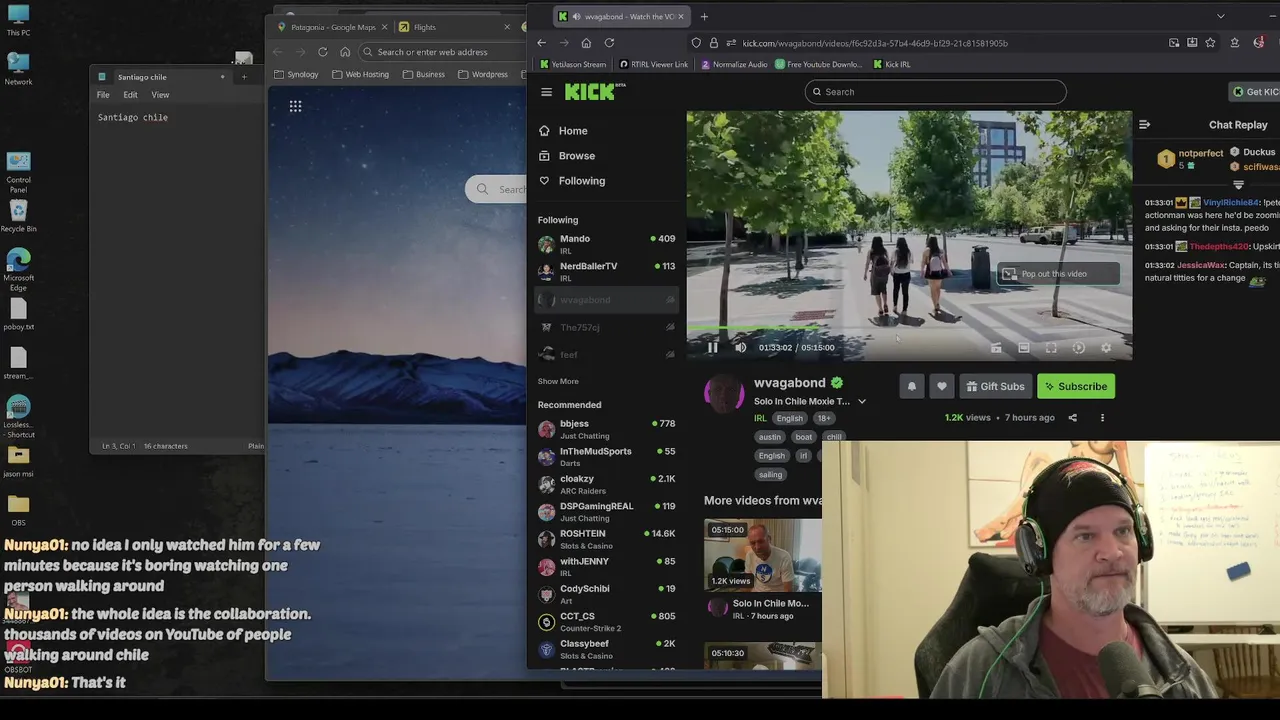Click Get Kick app button

tap(1255, 92)
